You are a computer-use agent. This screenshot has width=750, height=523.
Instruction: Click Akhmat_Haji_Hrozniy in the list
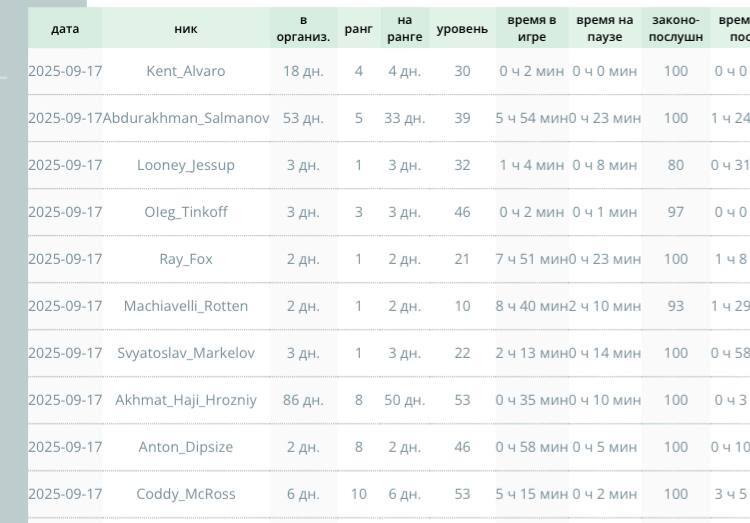[x=186, y=400]
